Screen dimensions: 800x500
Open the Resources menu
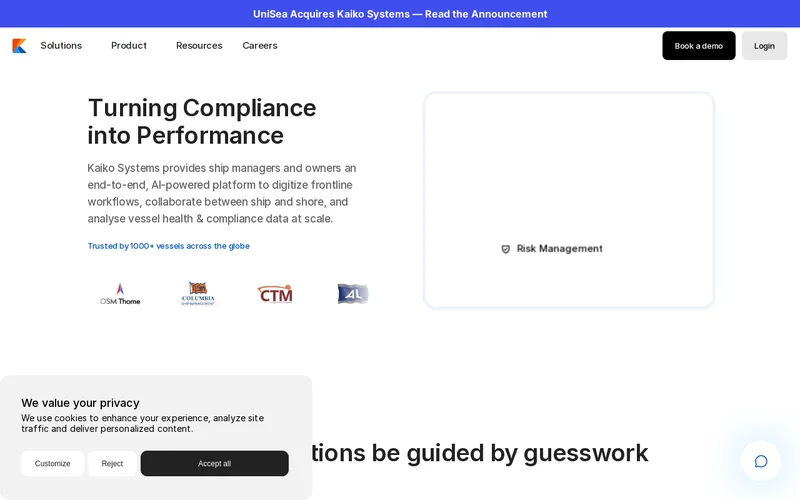pos(199,45)
